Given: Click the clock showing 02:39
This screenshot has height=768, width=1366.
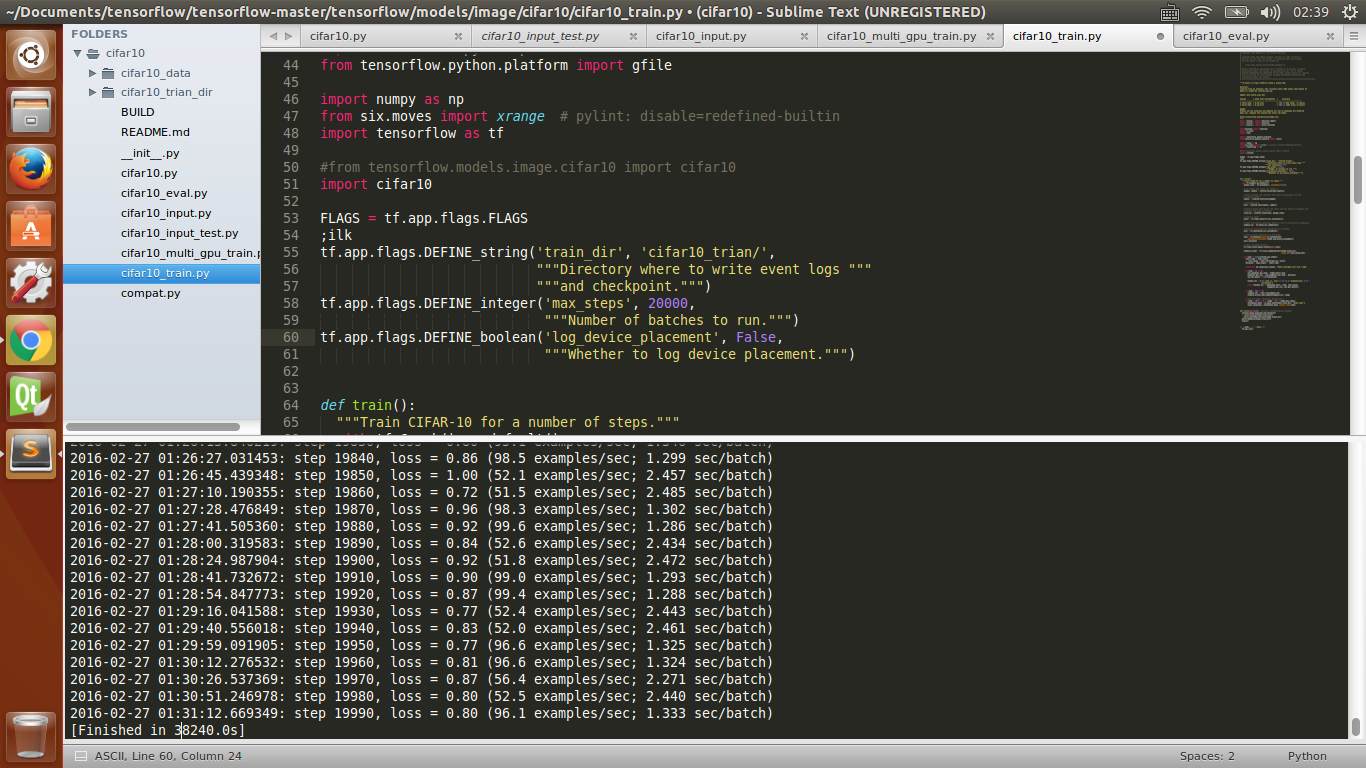Looking at the screenshot, I should coord(1310,12).
